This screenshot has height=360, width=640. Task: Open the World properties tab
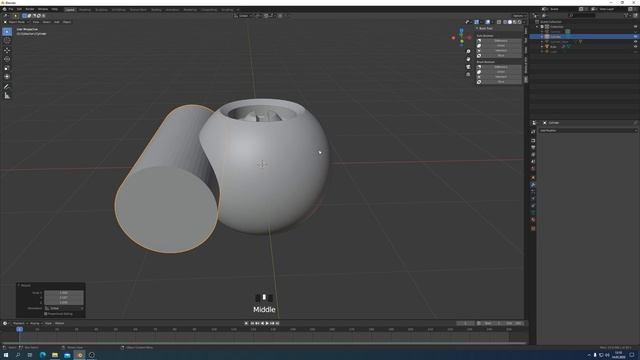pyautogui.click(x=533, y=169)
